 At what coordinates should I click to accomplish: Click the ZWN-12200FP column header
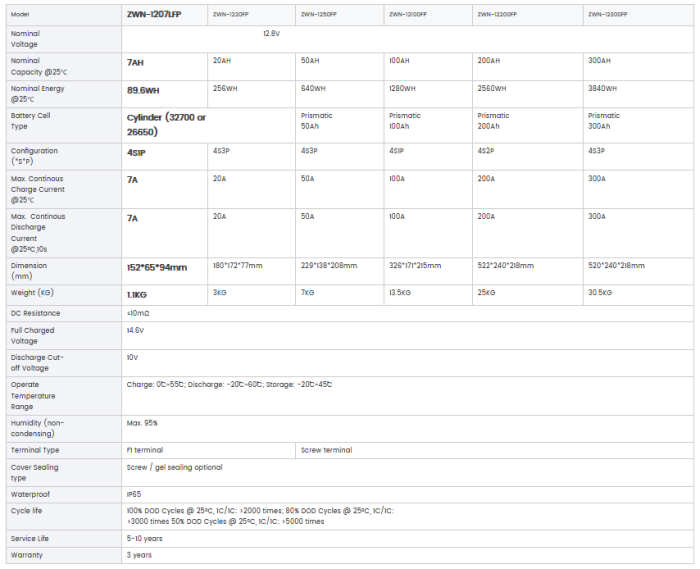pos(497,14)
